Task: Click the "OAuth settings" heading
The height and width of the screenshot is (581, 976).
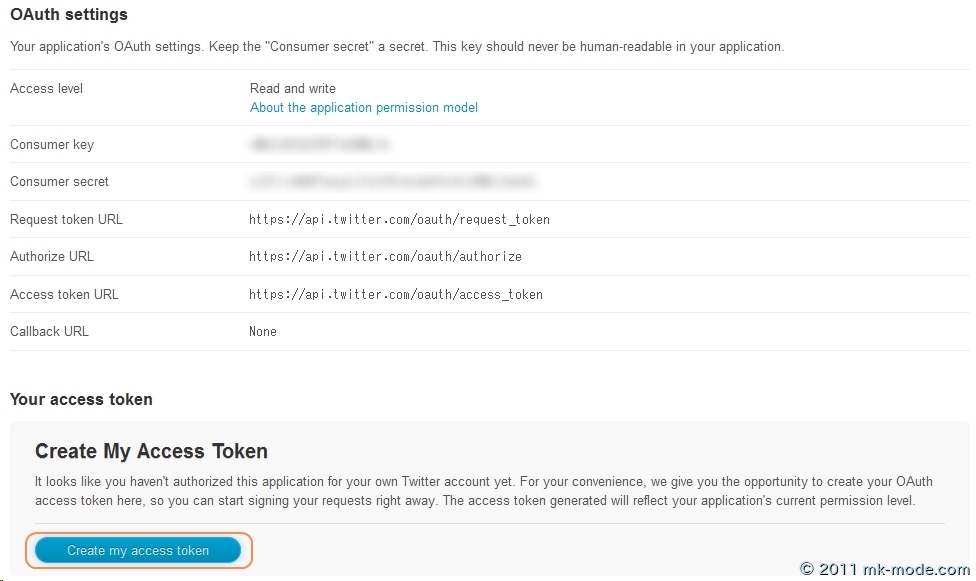Action: 69,15
